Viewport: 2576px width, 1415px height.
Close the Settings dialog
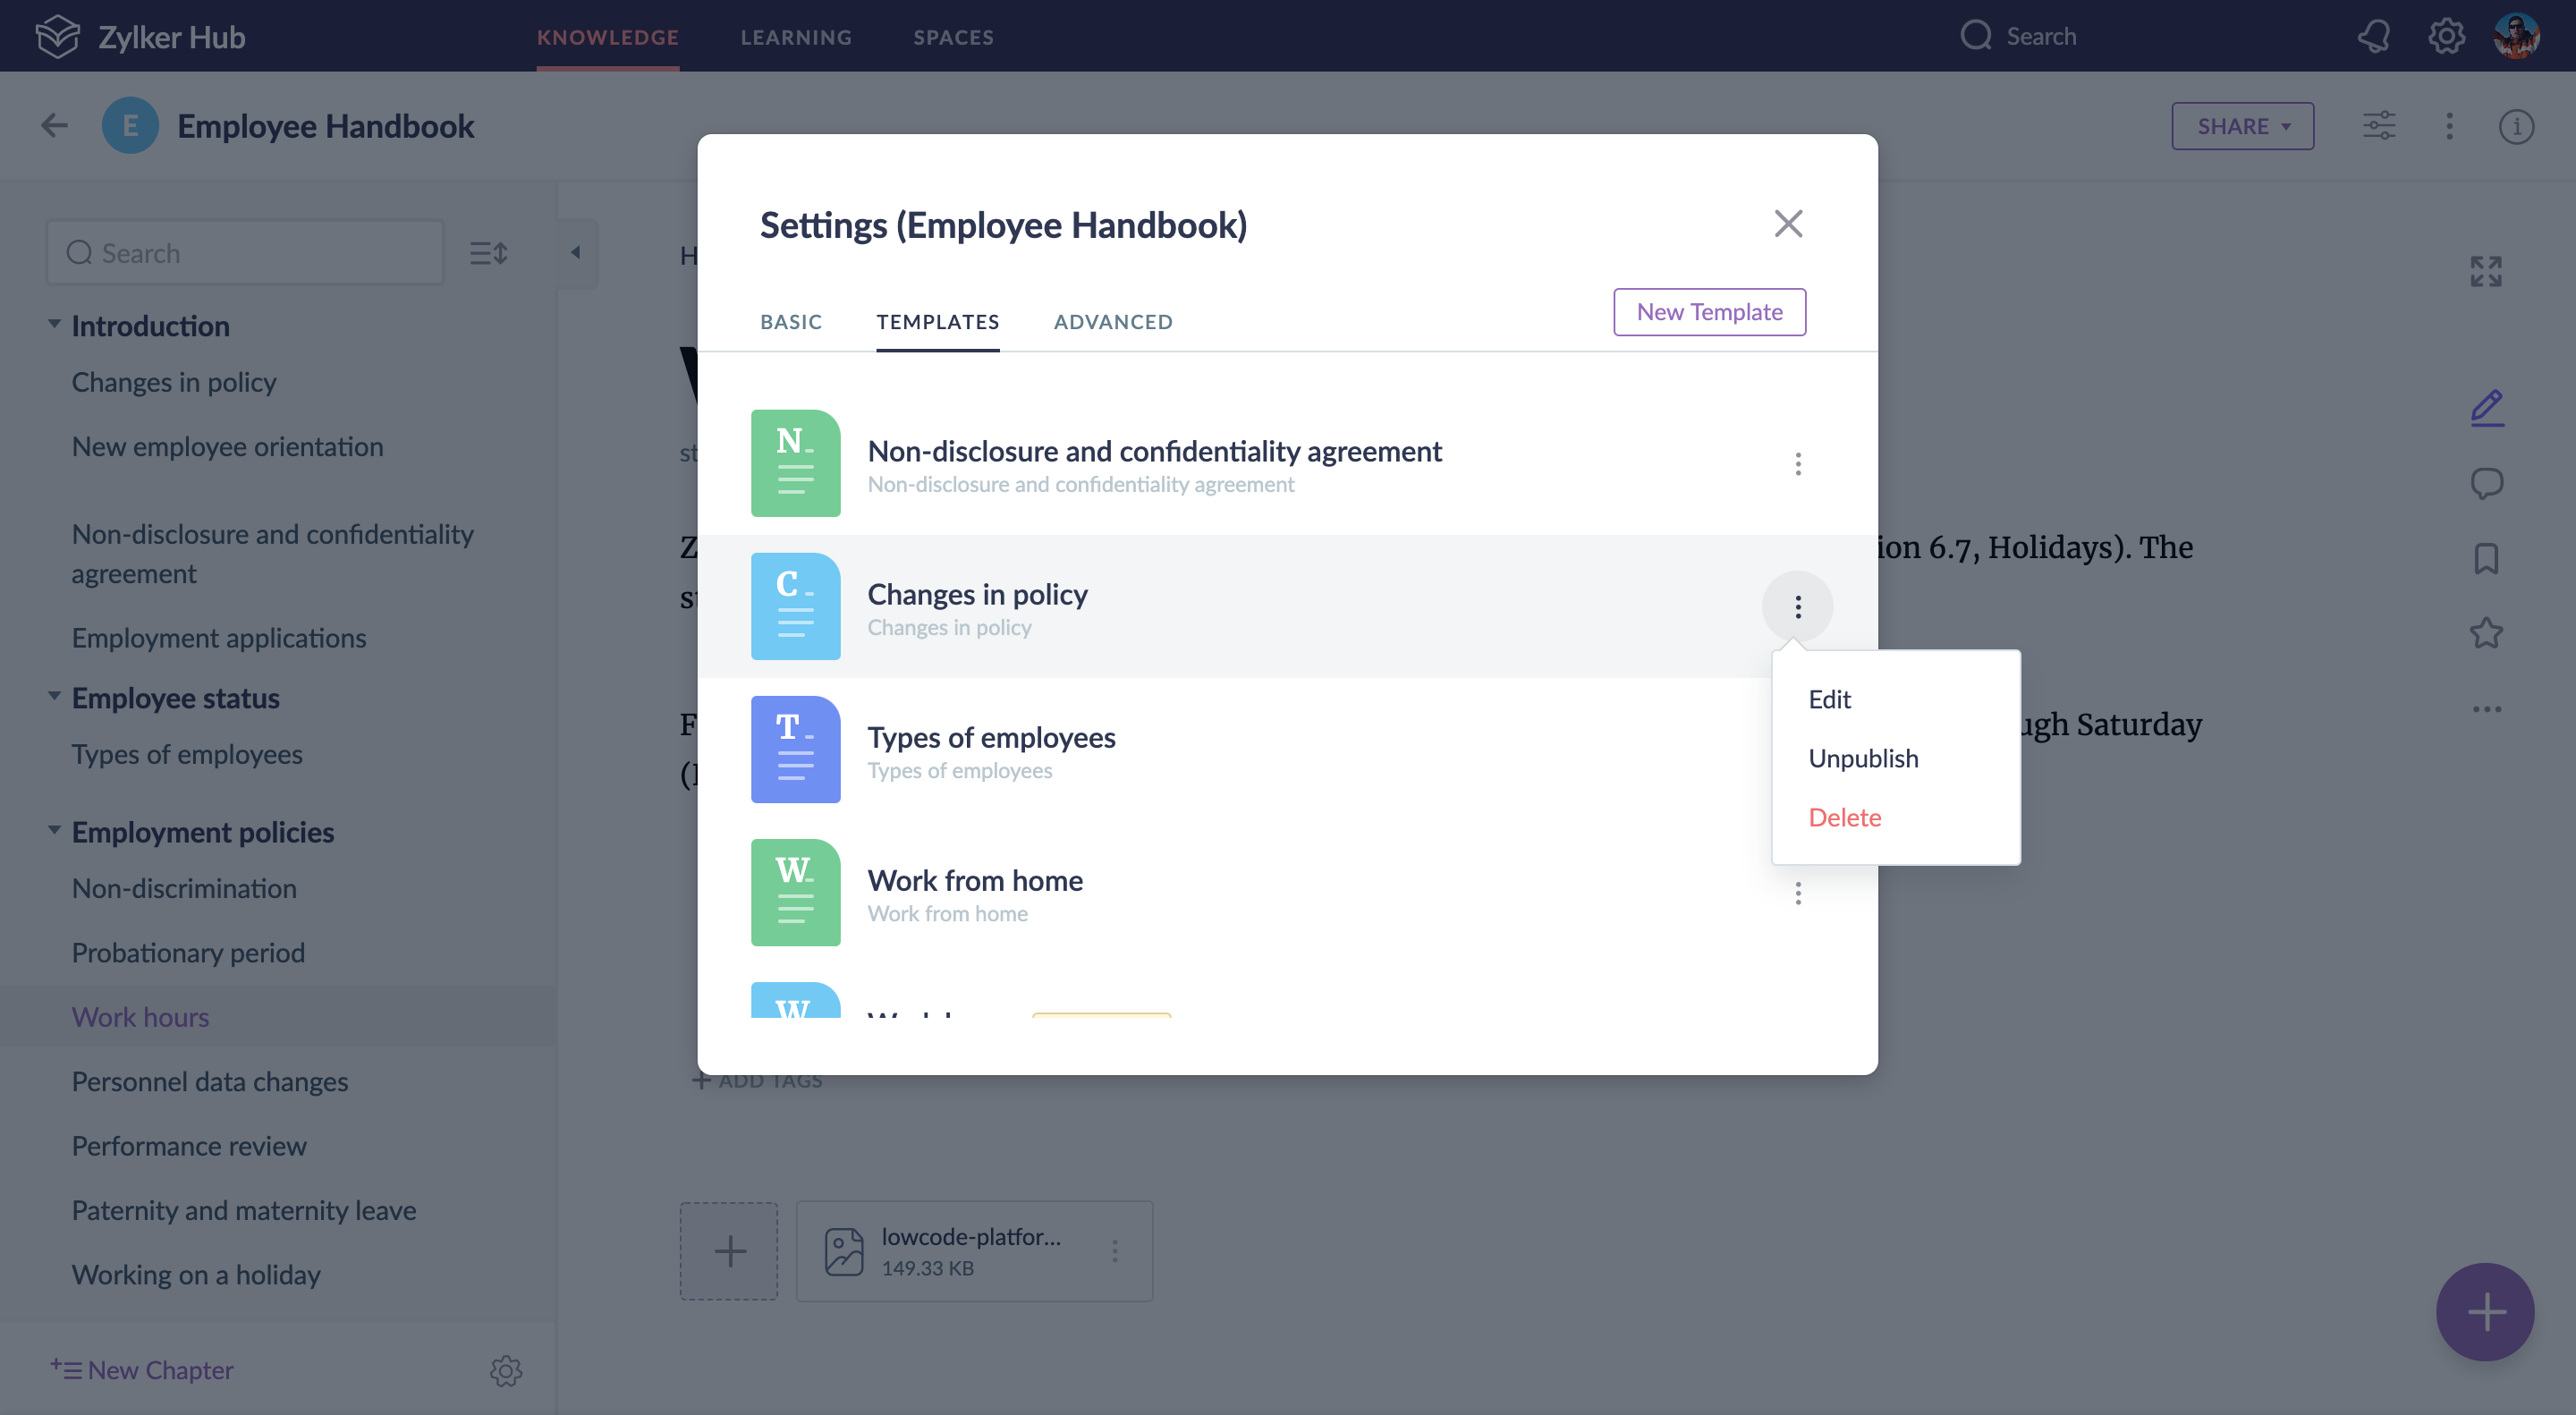tap(1788, 224)
